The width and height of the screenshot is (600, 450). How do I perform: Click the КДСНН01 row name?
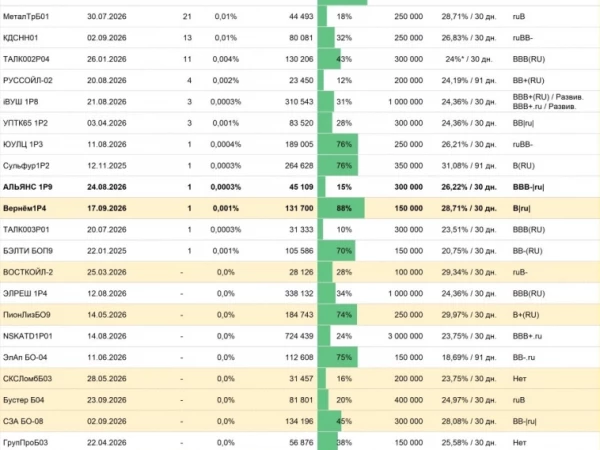(20, 38)
